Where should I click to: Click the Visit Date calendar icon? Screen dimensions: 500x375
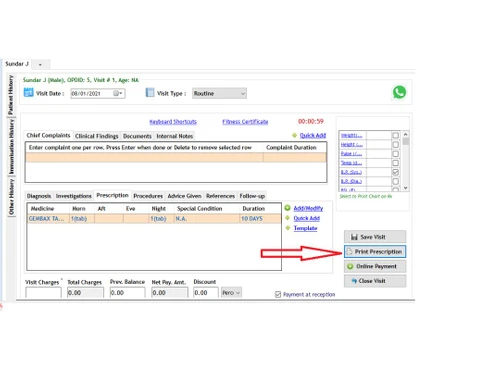(29, 92)
